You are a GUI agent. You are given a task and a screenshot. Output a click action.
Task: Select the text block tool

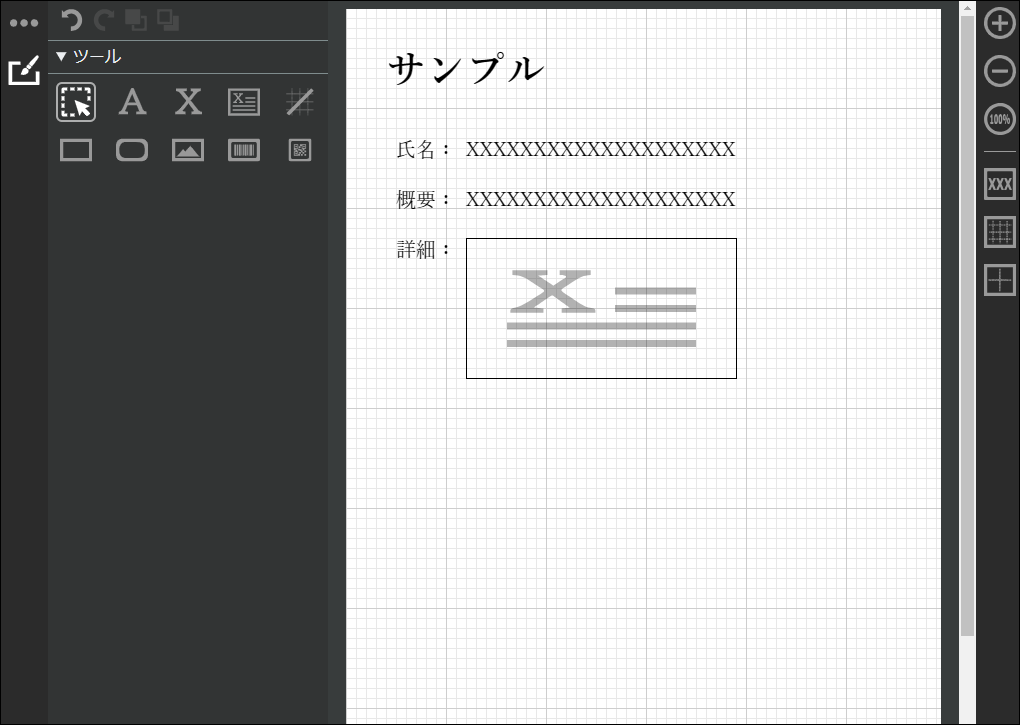coord(244,102)
